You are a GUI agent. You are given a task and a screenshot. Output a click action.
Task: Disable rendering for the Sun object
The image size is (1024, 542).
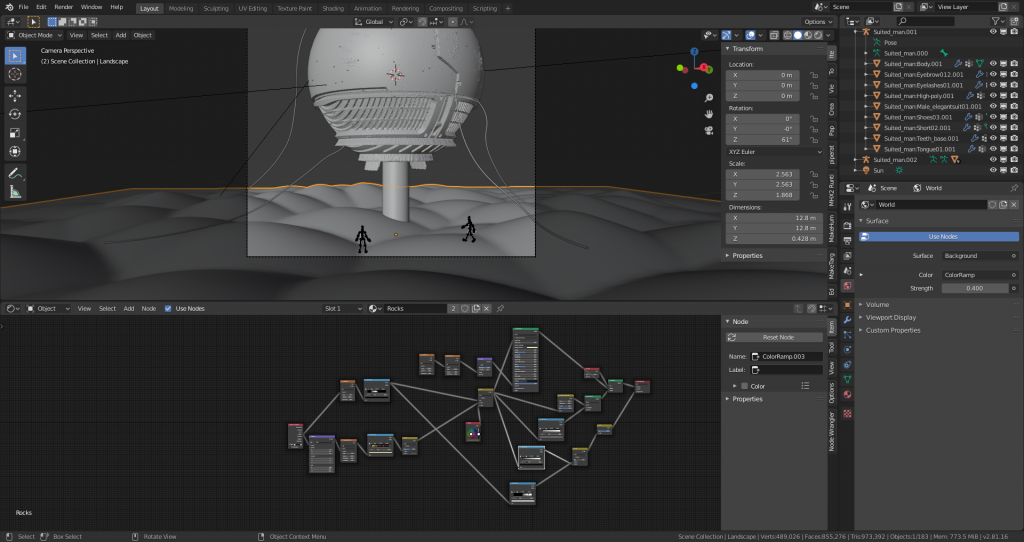point(1014,170)
